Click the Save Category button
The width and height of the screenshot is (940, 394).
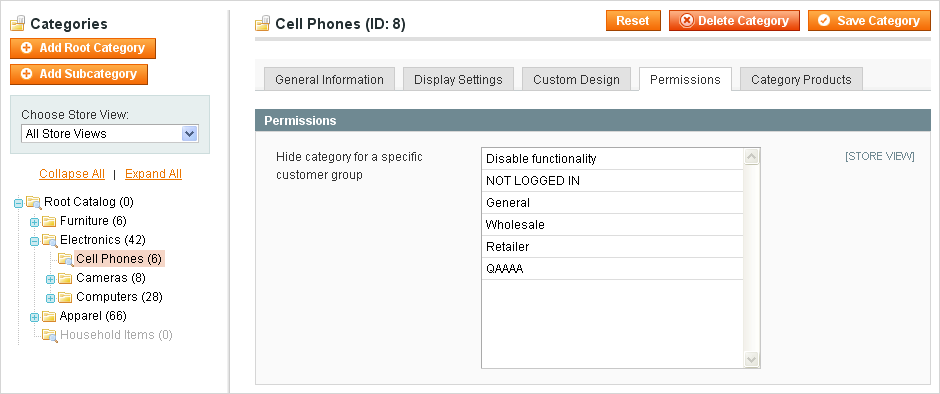pyautogui.click(x=869, y=20)
